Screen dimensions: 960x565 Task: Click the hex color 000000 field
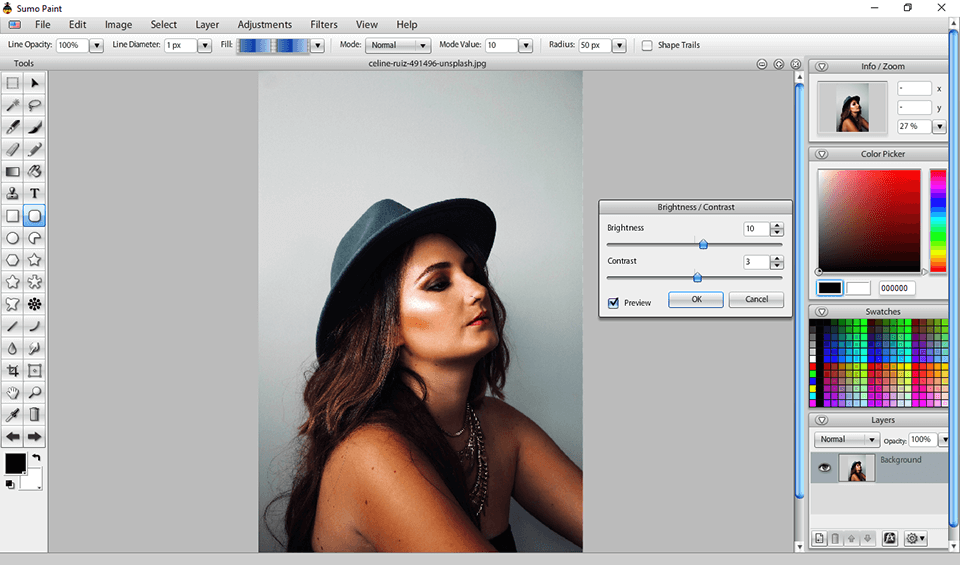[x=896, y=288]
